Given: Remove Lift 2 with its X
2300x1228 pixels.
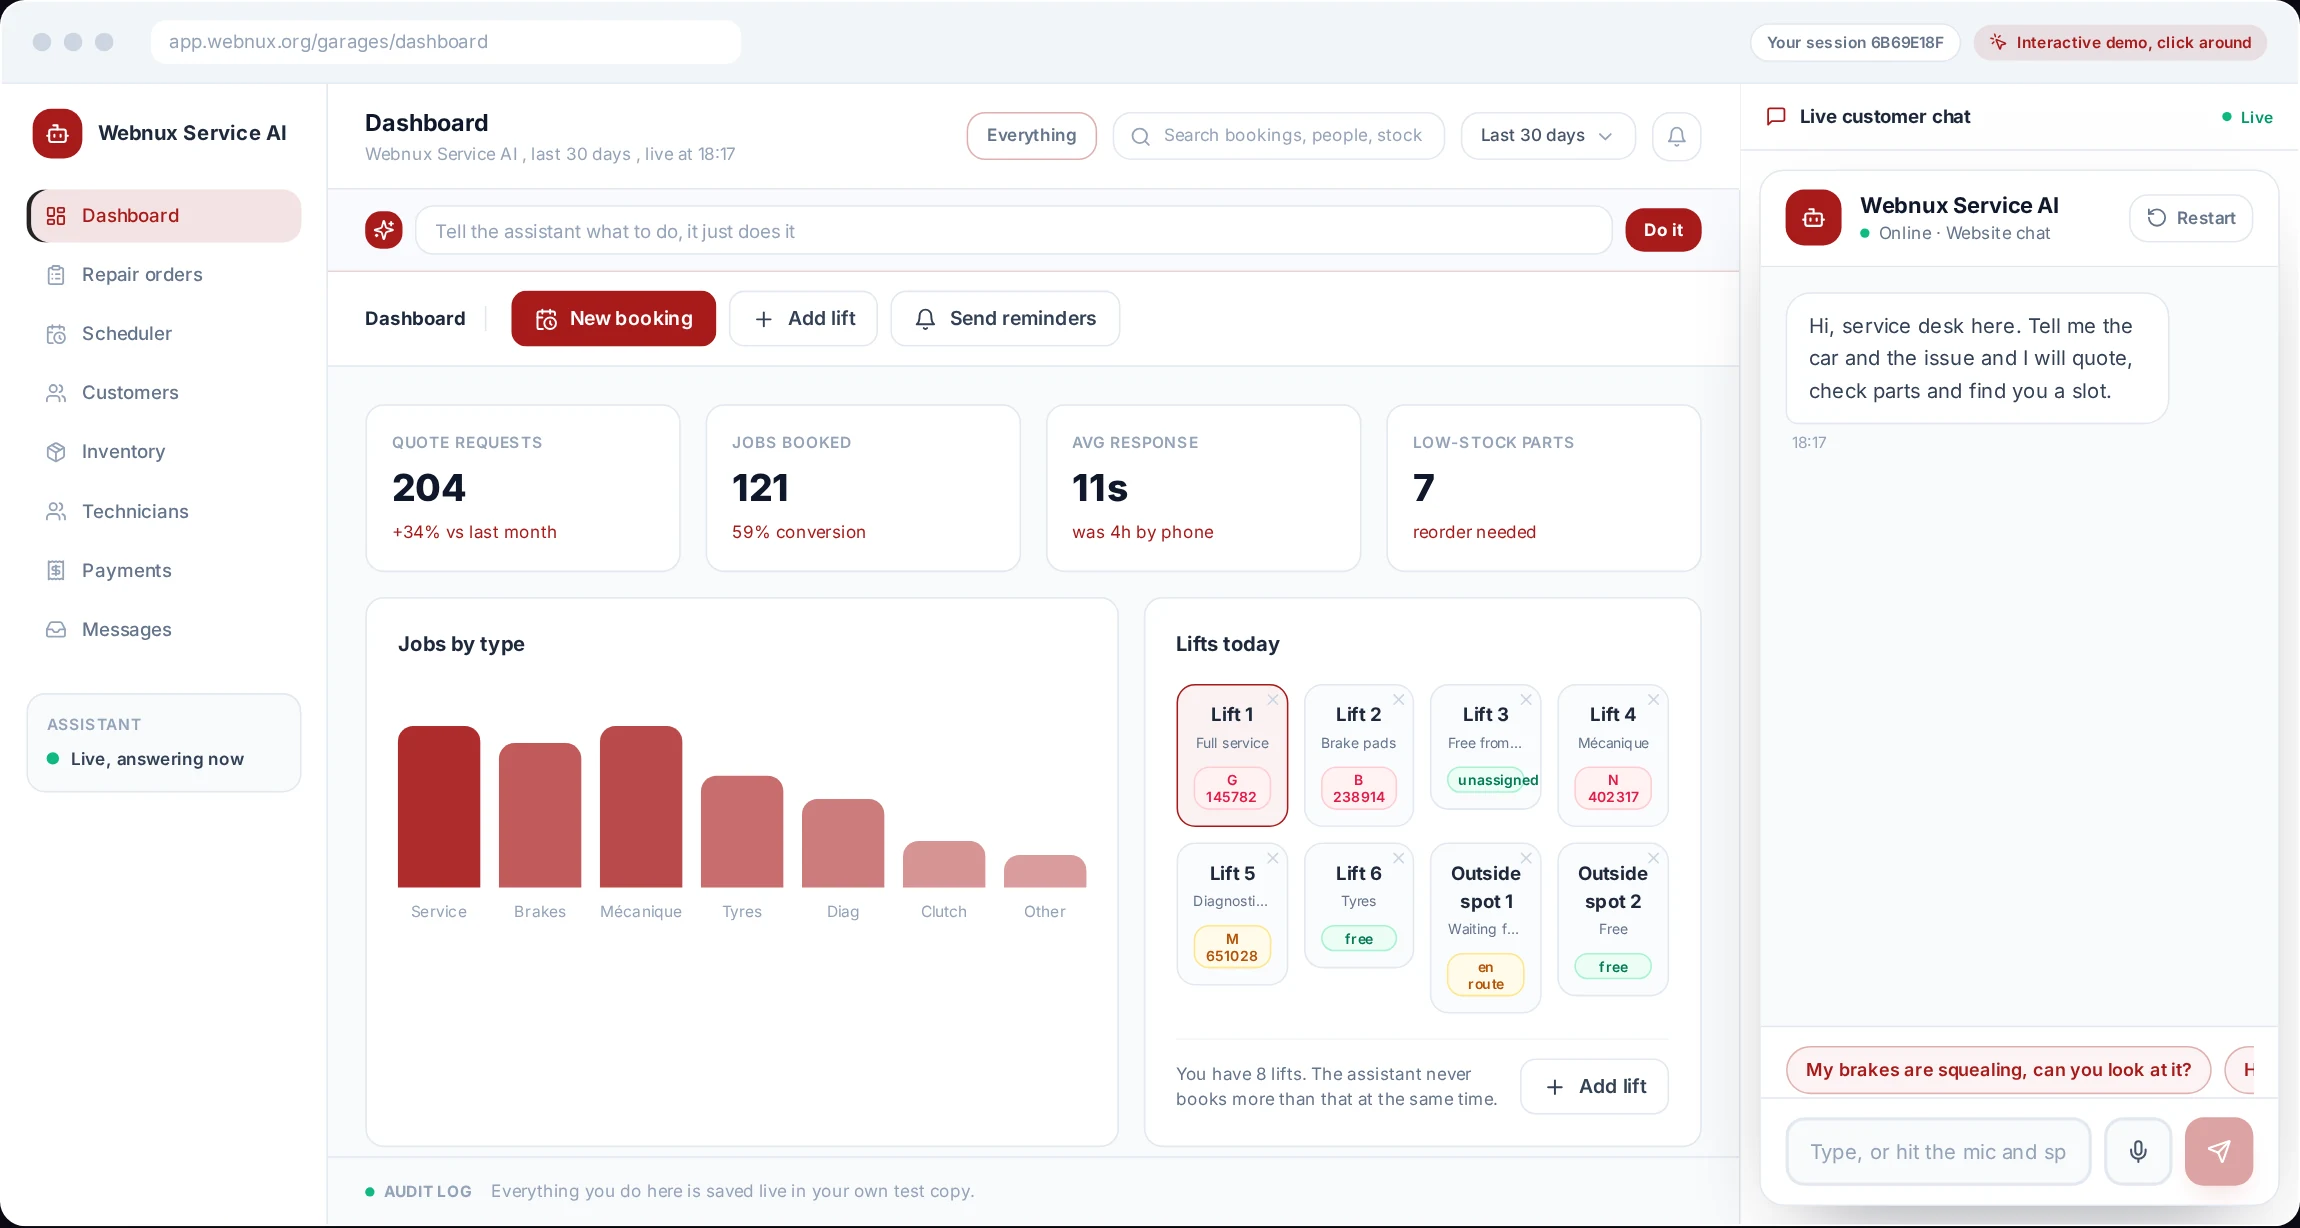Looking at the screenshot, I should 1399,700.
